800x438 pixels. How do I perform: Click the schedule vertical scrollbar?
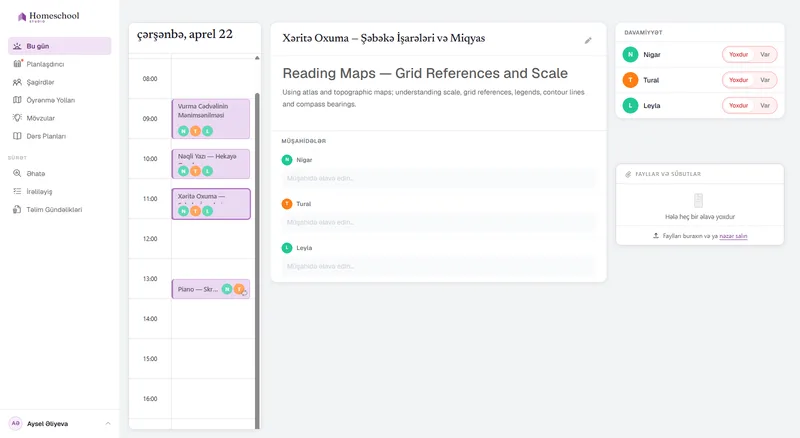click(257, 260)
